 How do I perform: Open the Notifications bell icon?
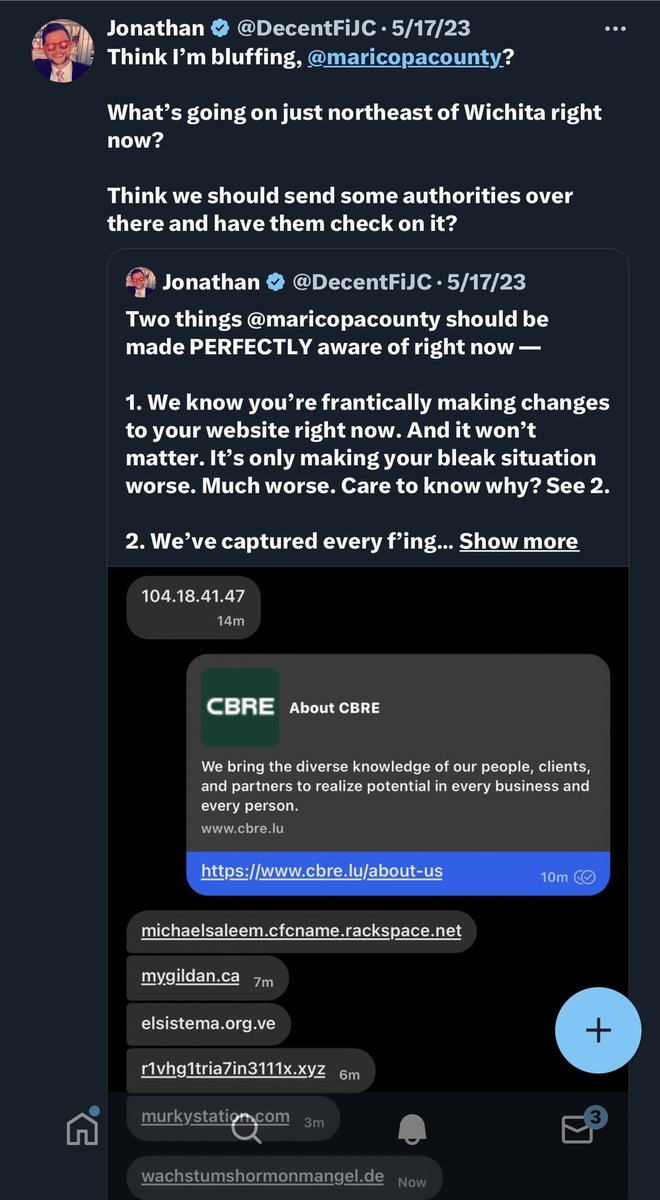[x=412, y=1128]
